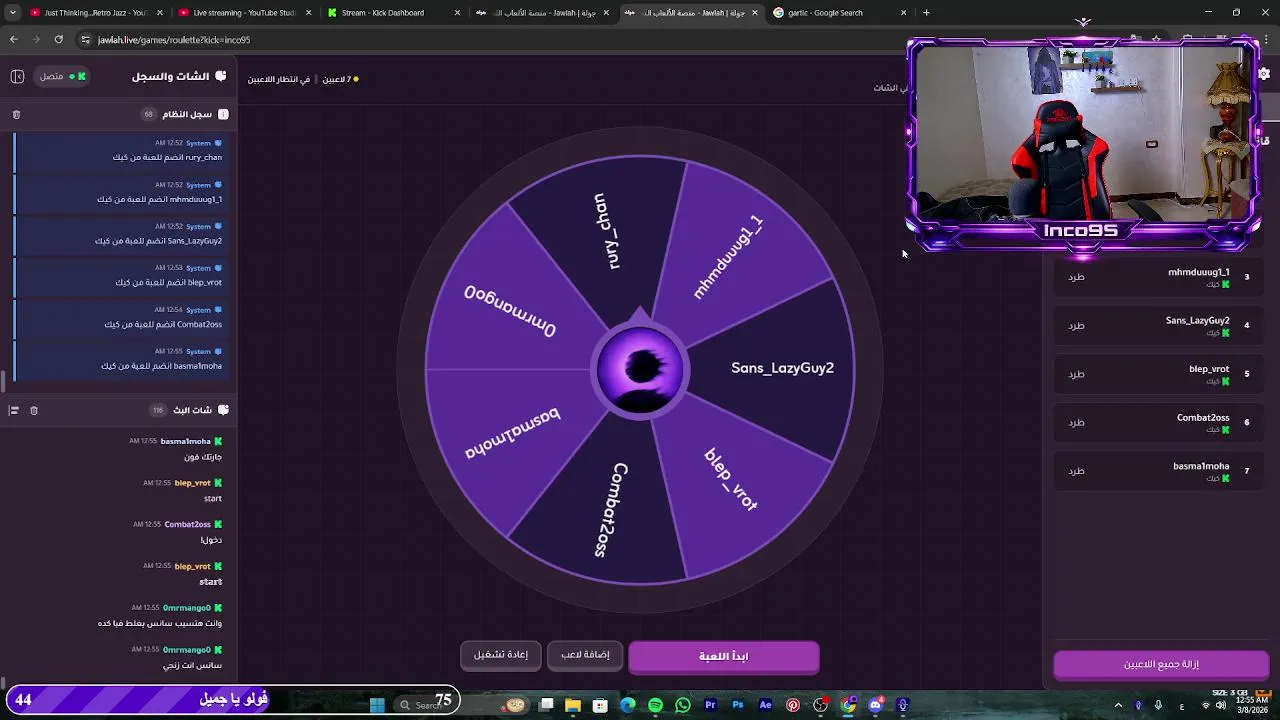Open WhatsApp from the taskbar

click(683, 705)
